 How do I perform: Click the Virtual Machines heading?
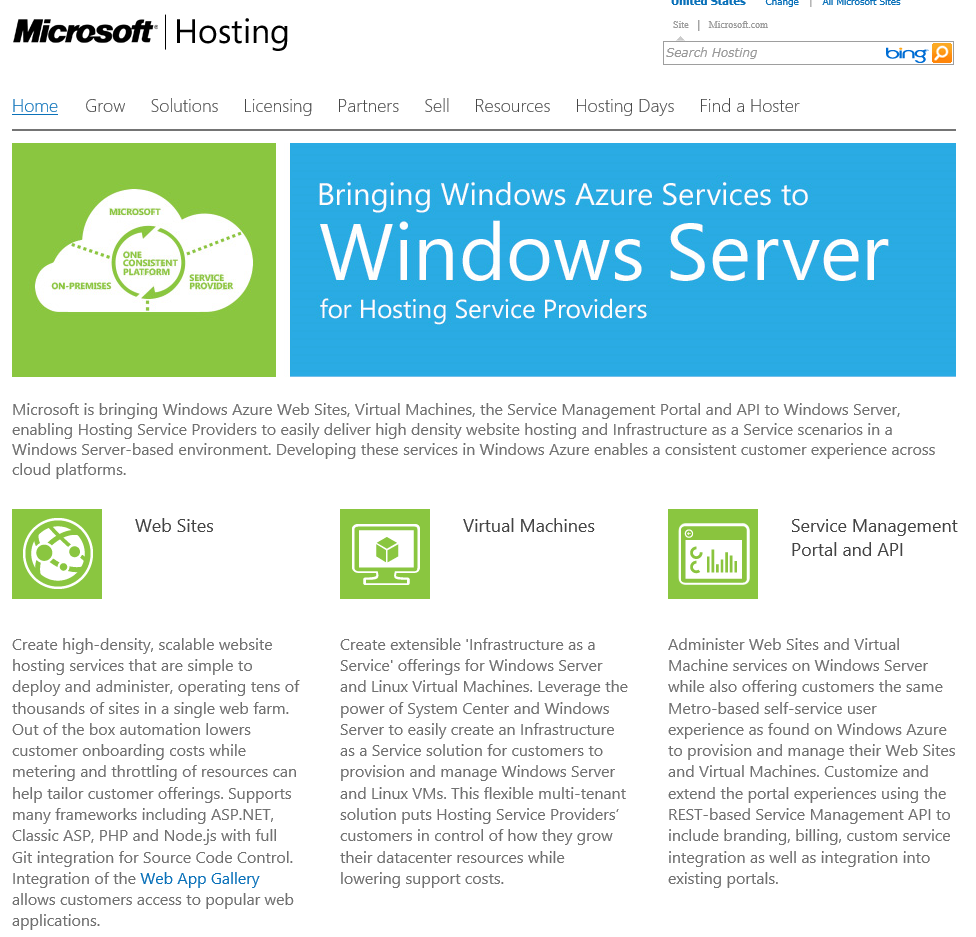pyautogui.click(x=528, y=526)
